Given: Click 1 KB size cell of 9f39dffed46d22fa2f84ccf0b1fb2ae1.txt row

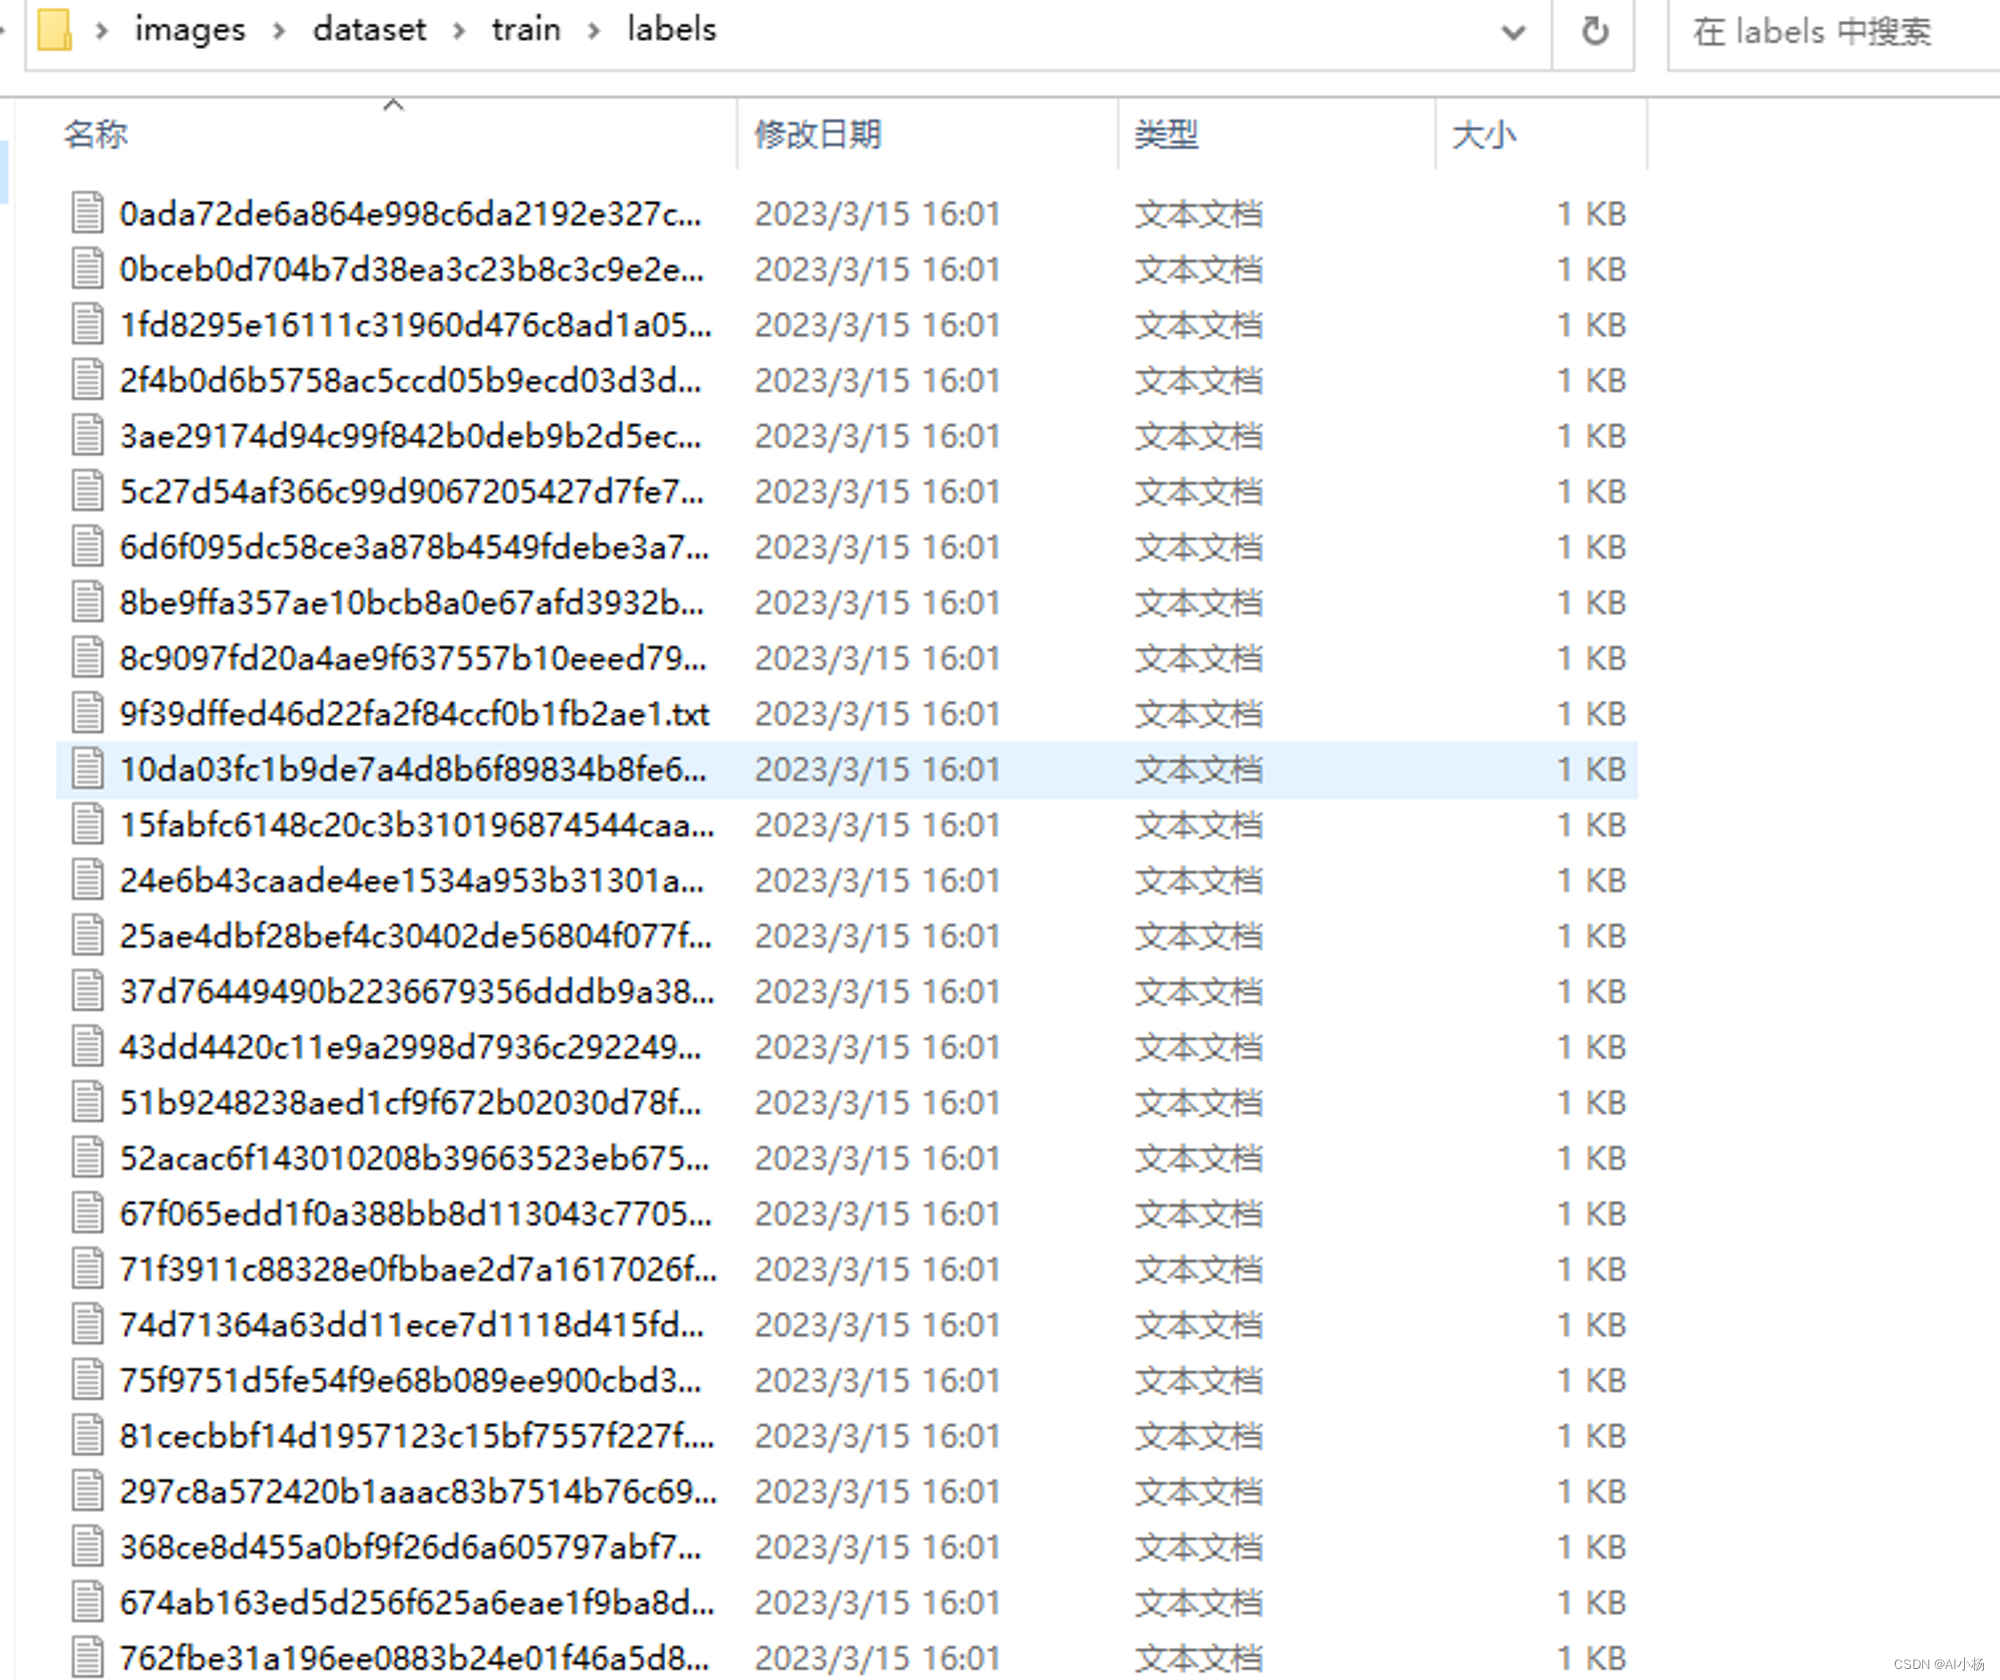Looking at the screenshot, I should pyautogui.click(x=1592, y=713).
